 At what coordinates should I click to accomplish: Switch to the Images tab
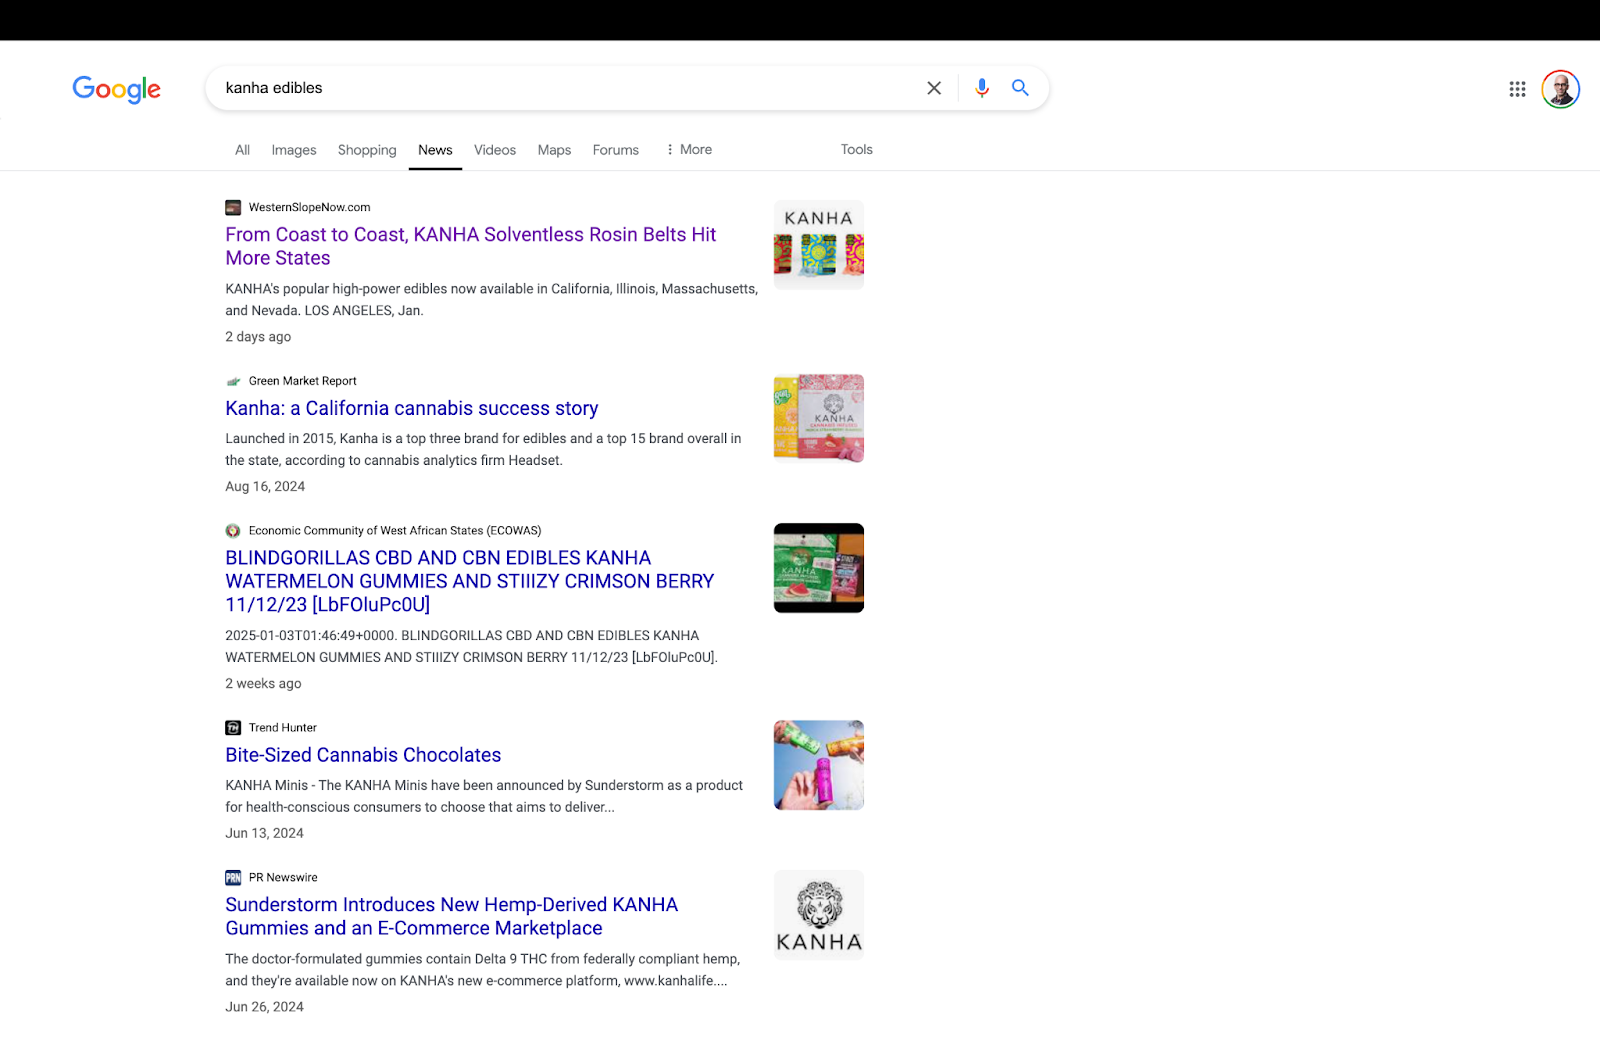(294, 150)
